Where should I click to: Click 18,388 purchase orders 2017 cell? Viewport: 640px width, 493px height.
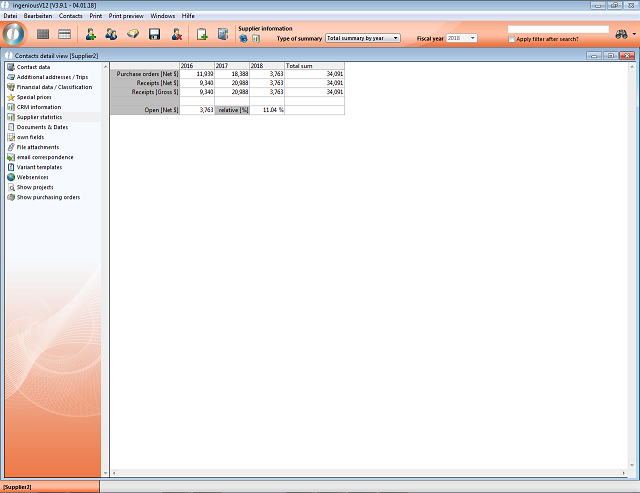point(232,74)
